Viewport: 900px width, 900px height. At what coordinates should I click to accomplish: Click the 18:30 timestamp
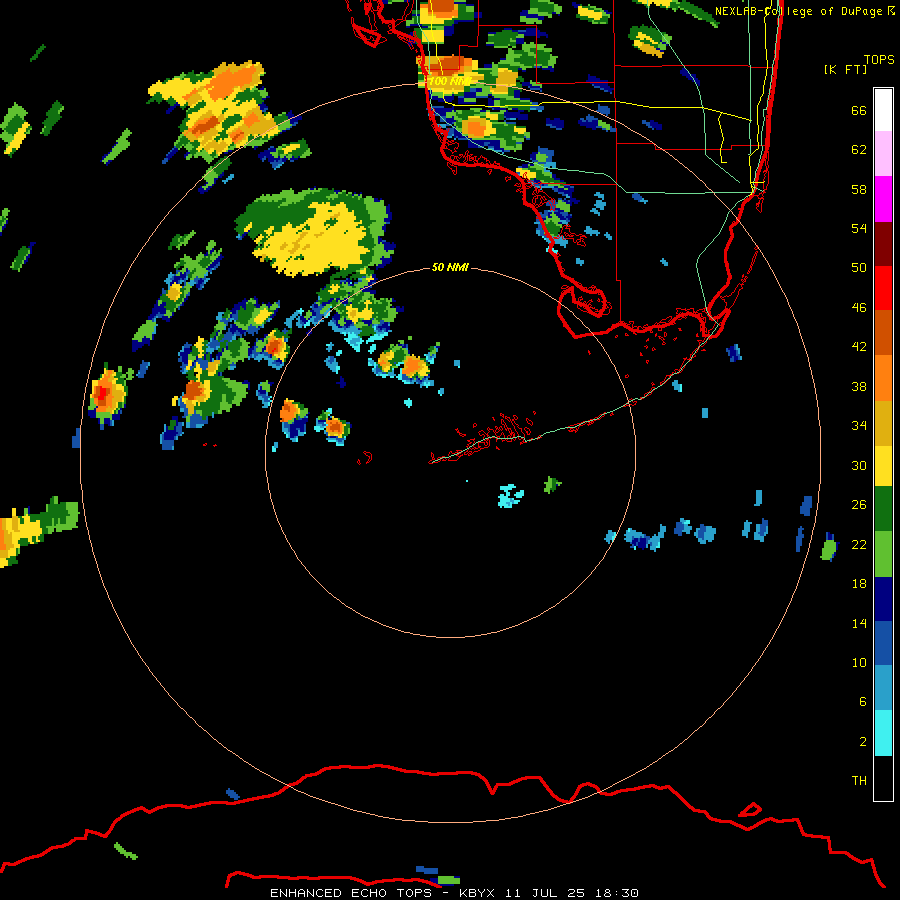pos(617,893)
